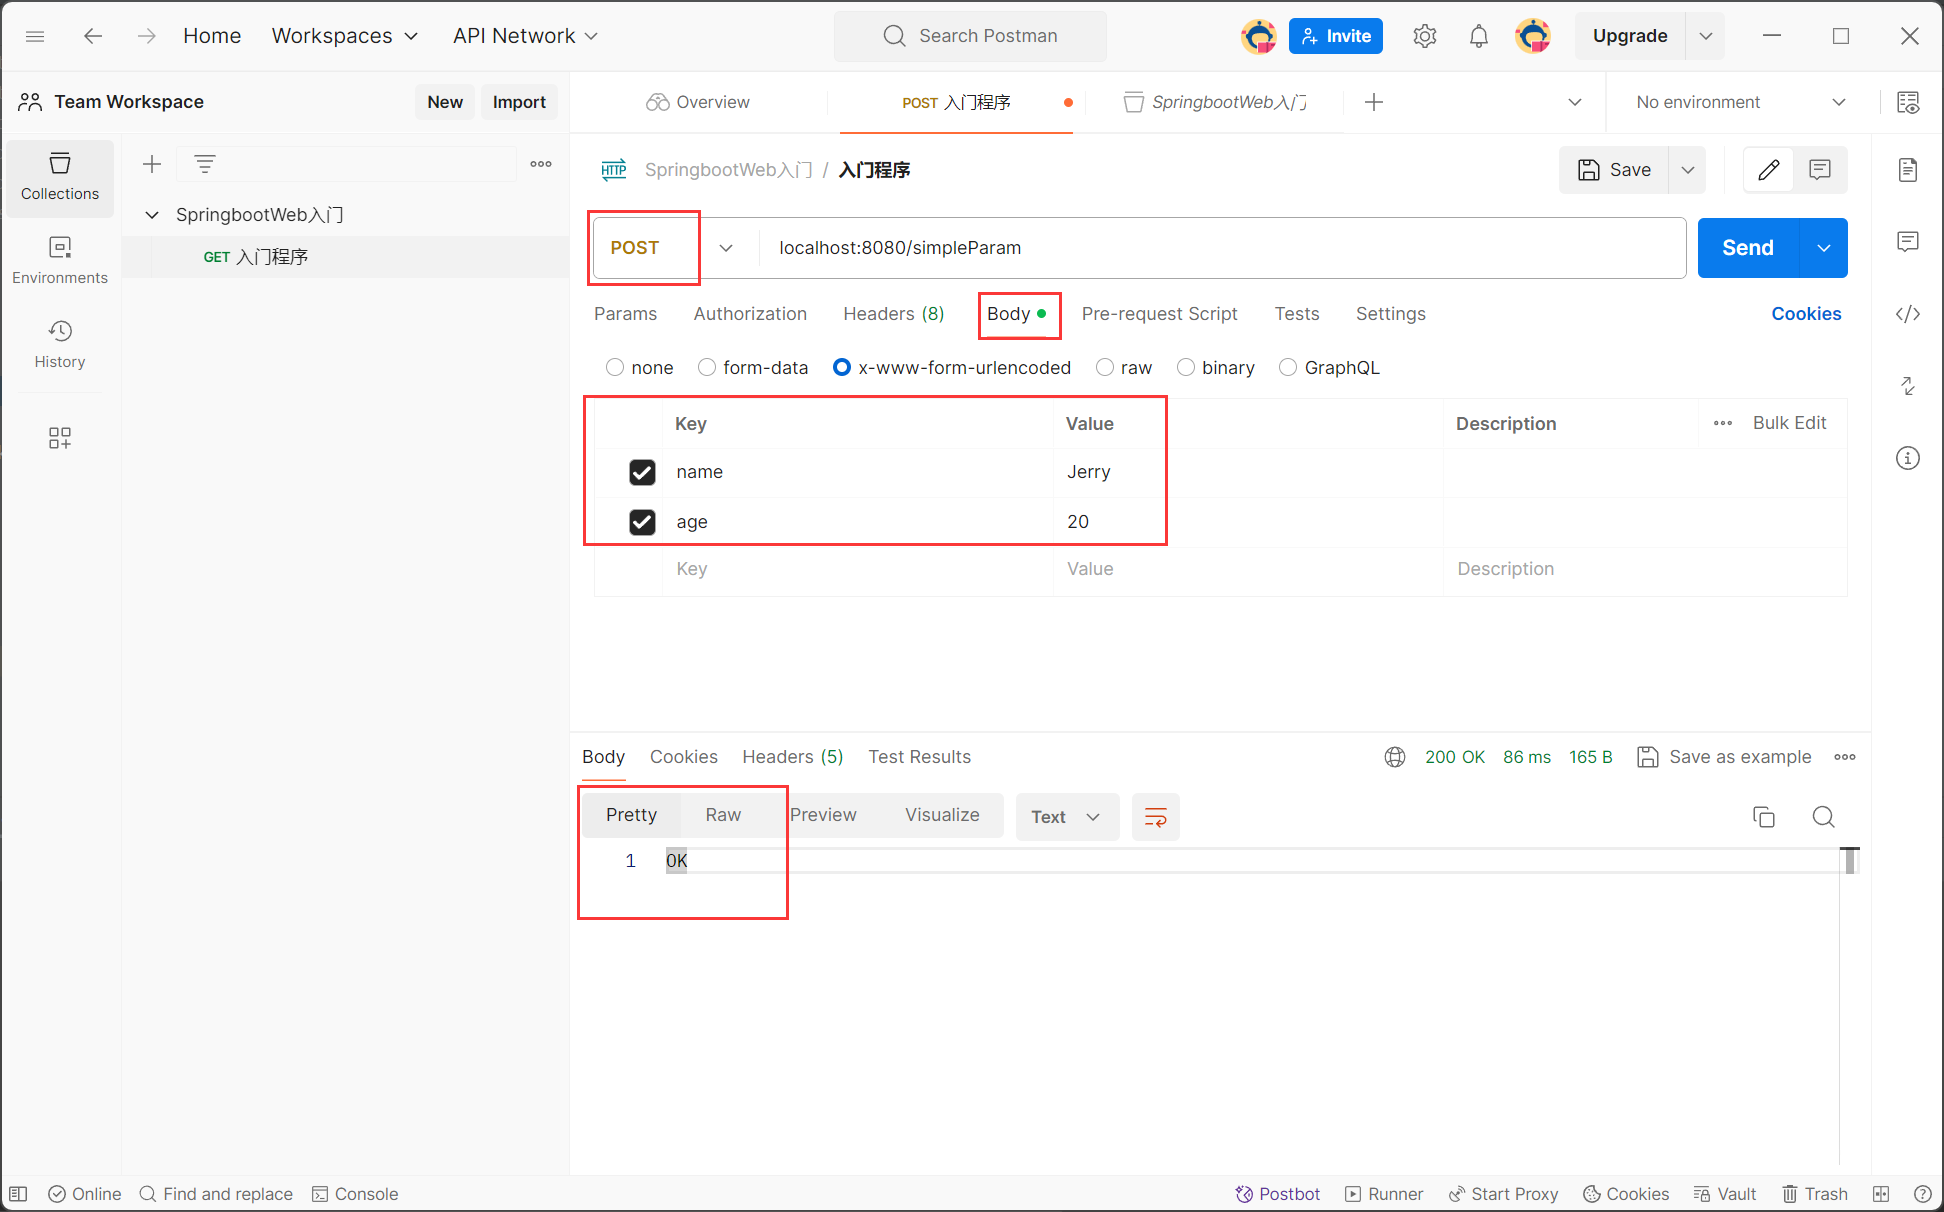Select the binary body option
This screenshot has height=1212, width=1944.
click(x=1186, y=368)
